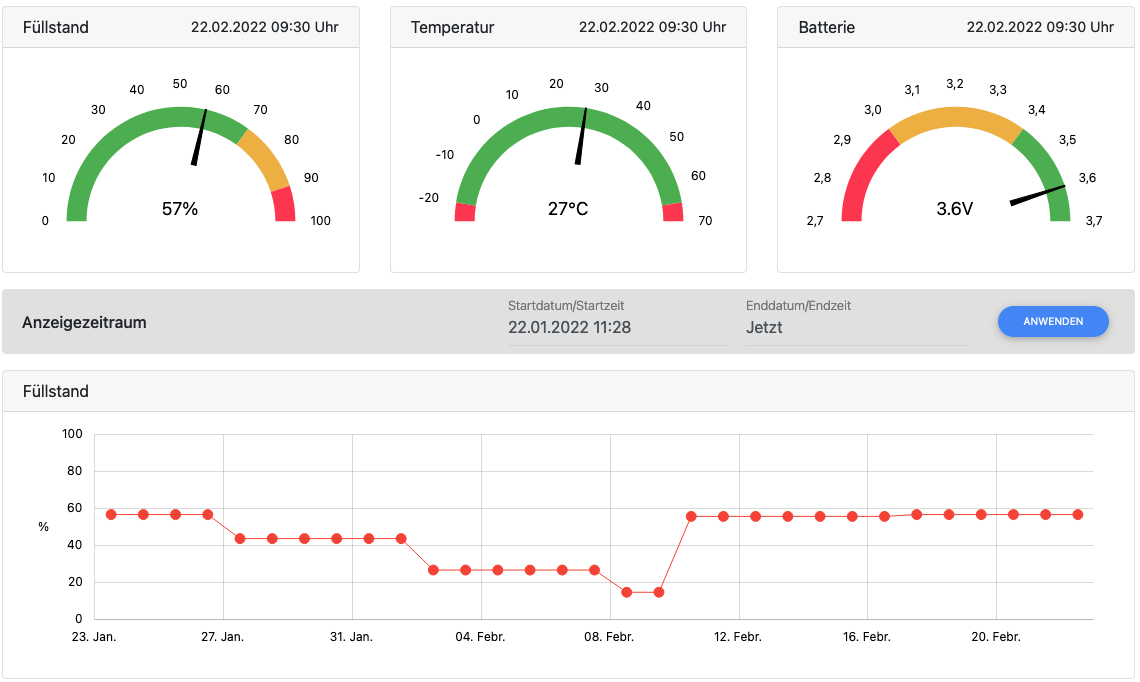
Task: Click the needle of the Temperatur gauge
Action: (x=582, y=136)
